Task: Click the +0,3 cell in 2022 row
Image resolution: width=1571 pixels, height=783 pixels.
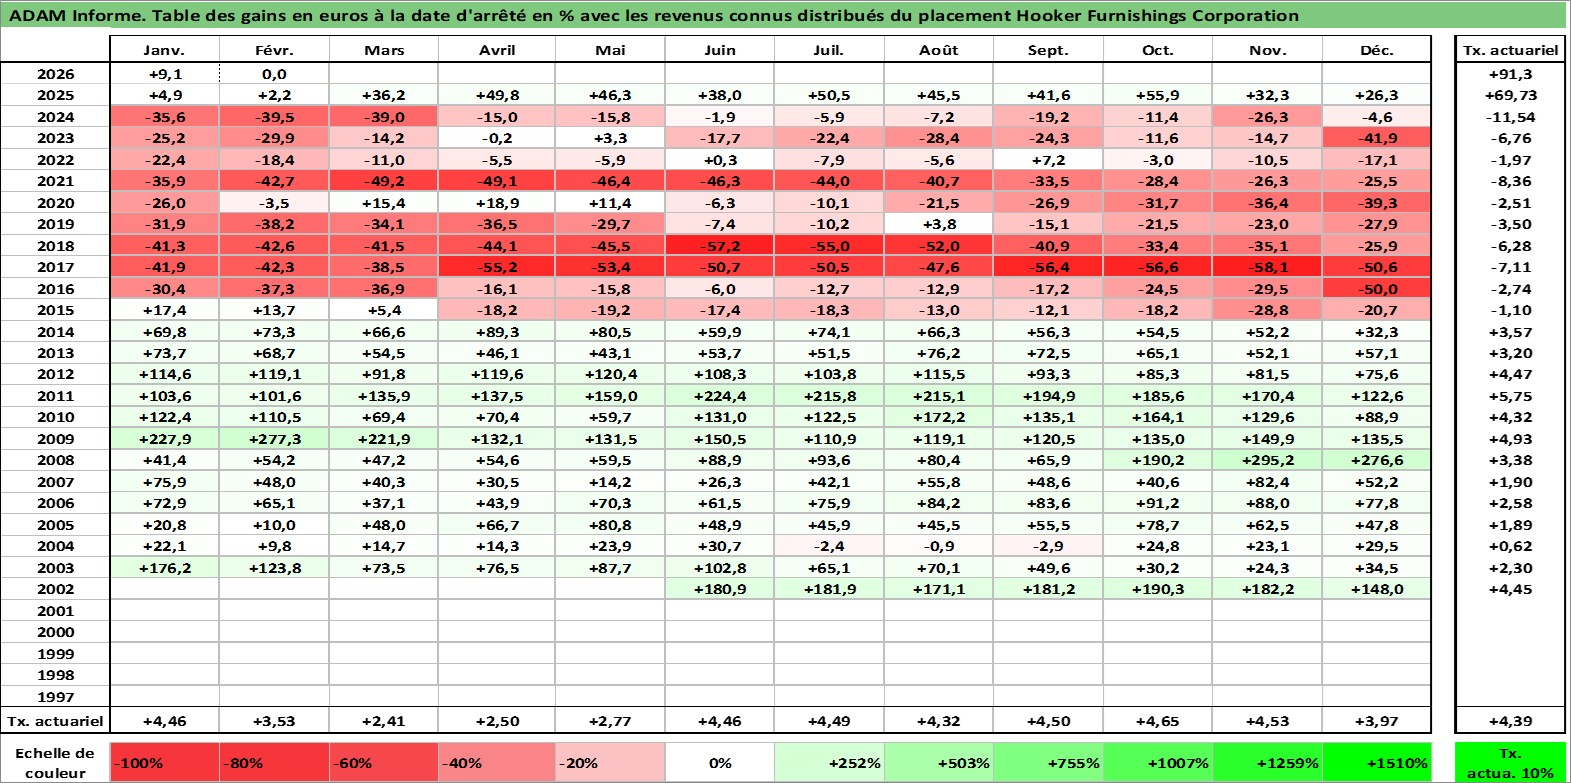Action: coord(720,160)
